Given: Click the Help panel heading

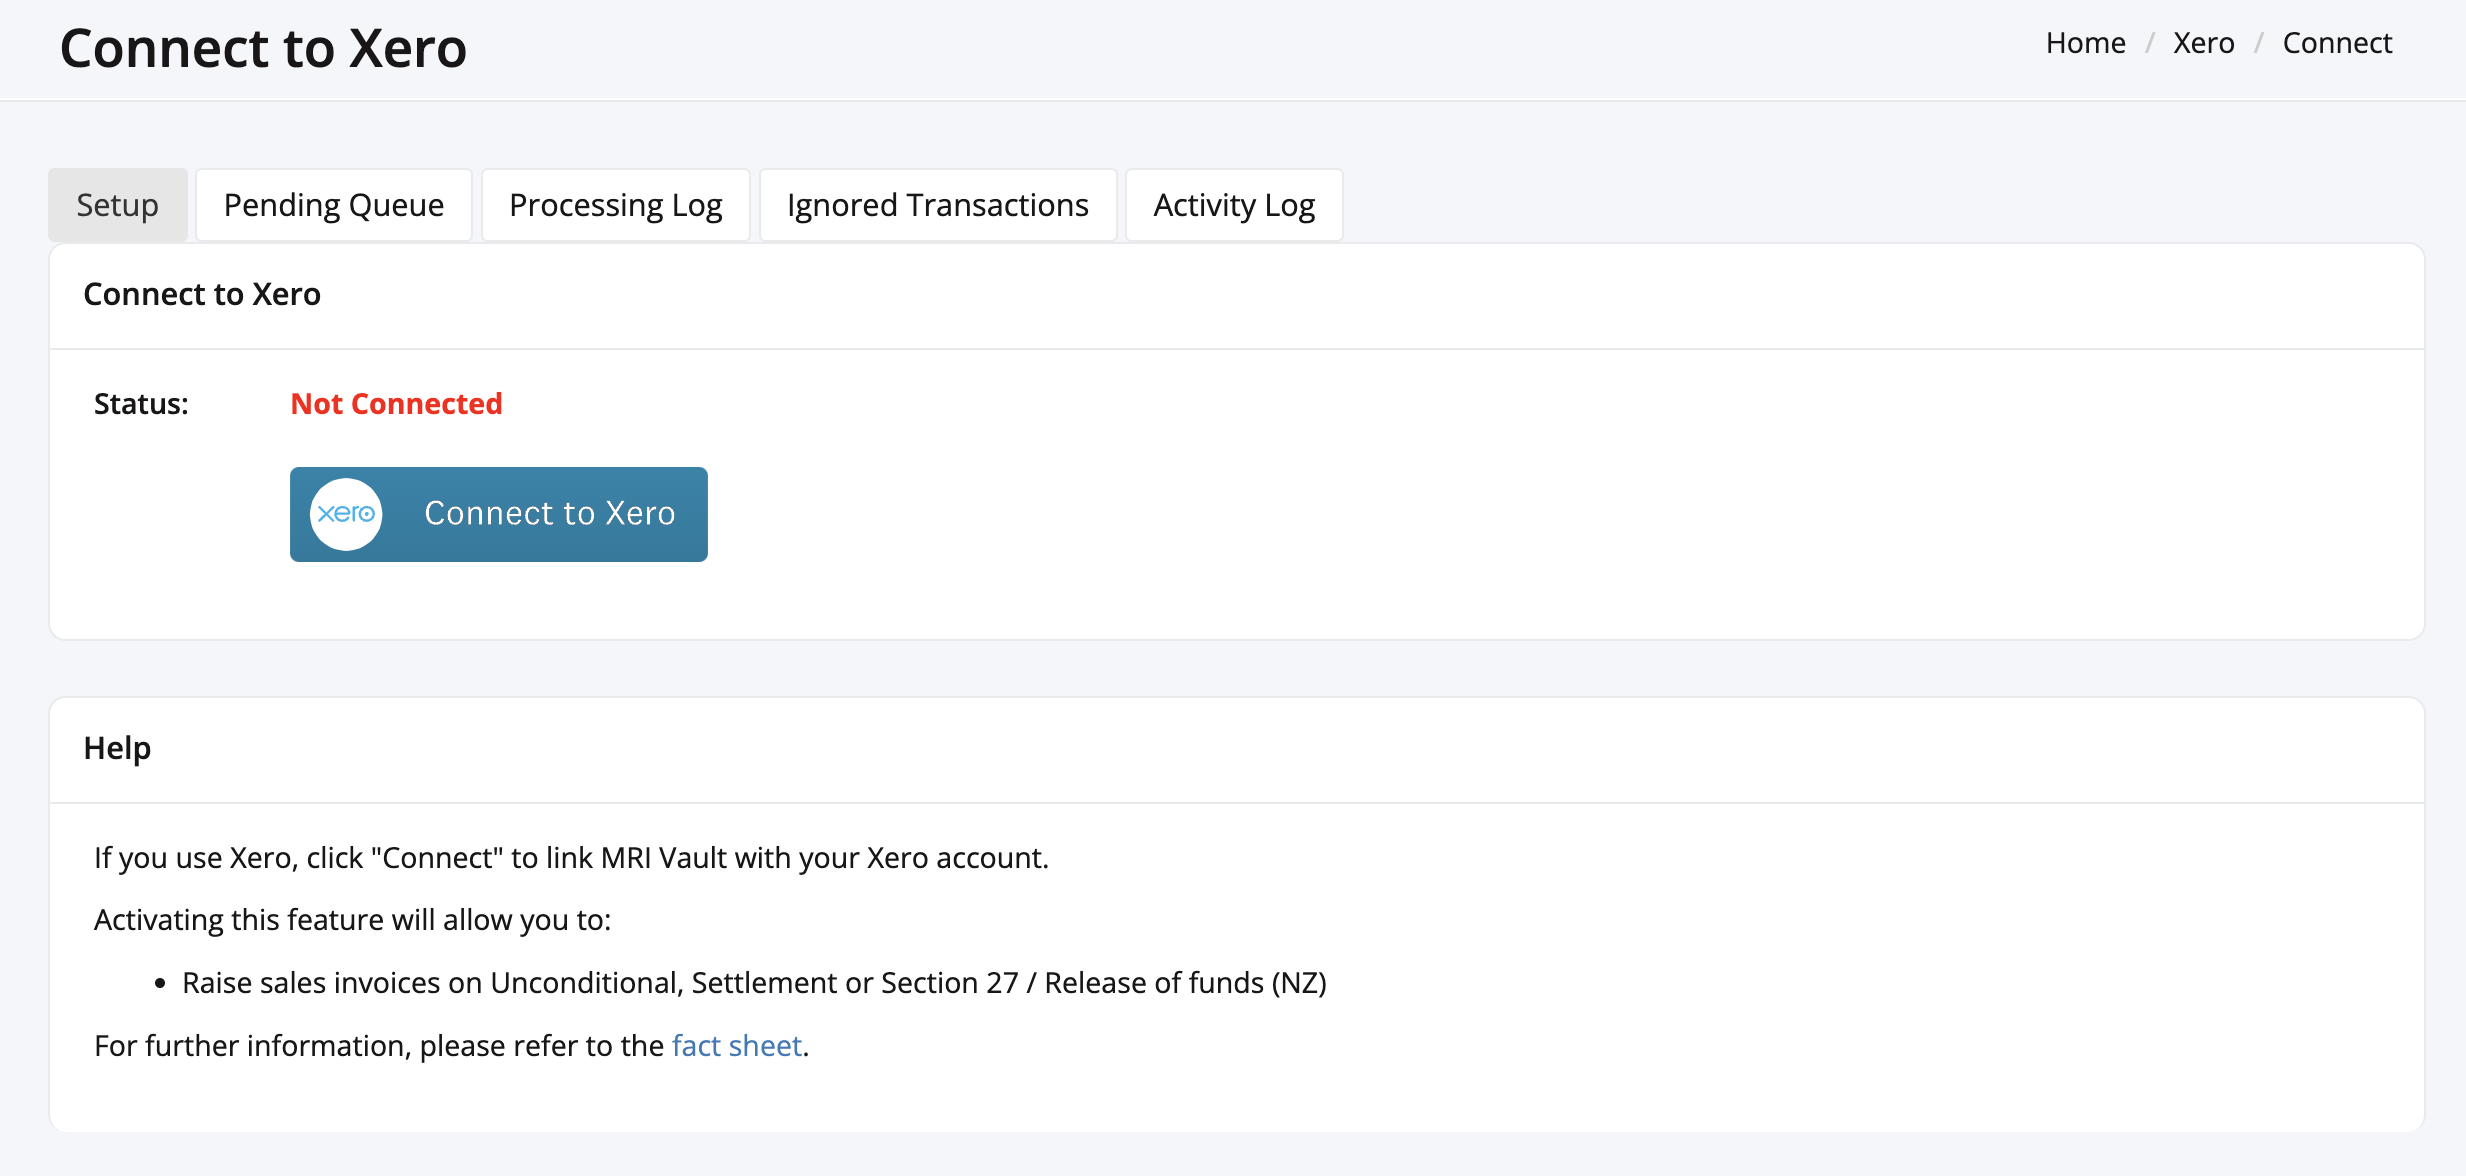Looking at the screenshot, I should (117, 749).
